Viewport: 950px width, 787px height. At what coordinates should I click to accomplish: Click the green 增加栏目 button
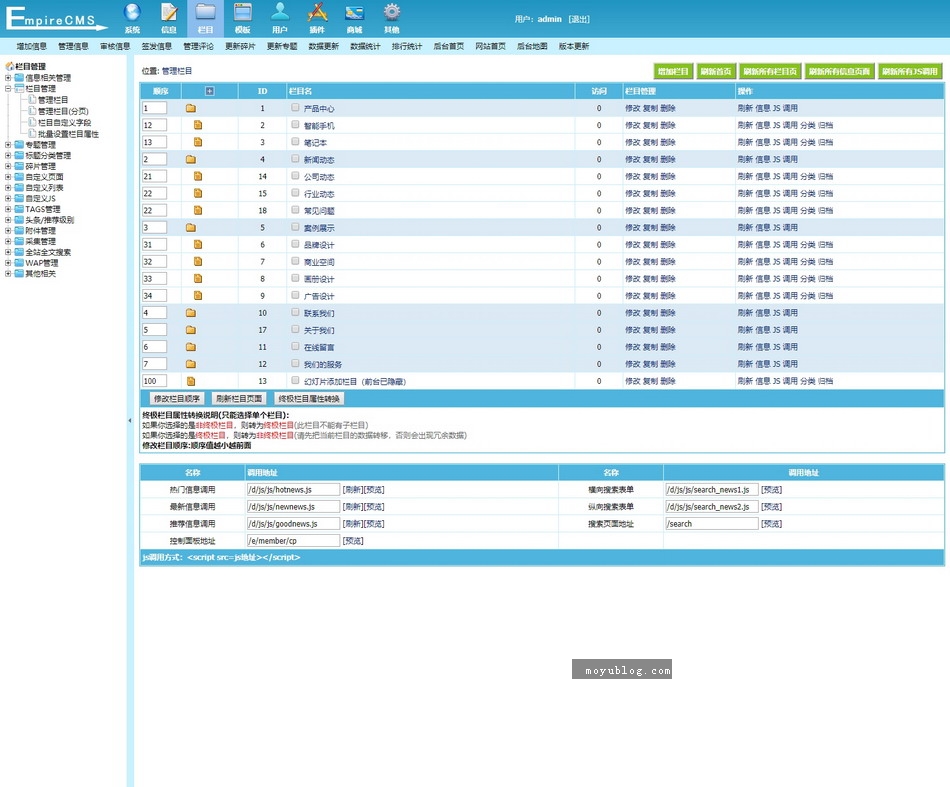pyautogui.click(x=673, y=71)
